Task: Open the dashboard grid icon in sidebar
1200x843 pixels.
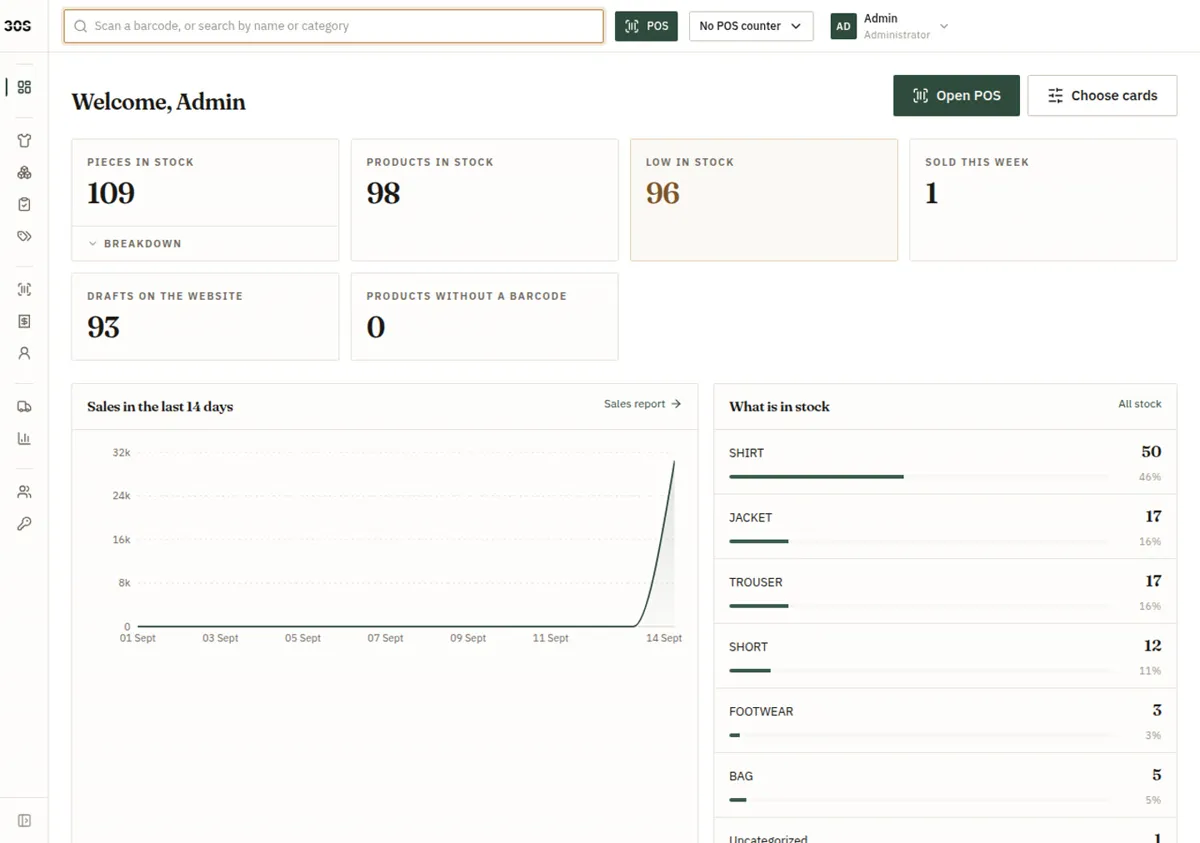Action: tap(24, 87)
